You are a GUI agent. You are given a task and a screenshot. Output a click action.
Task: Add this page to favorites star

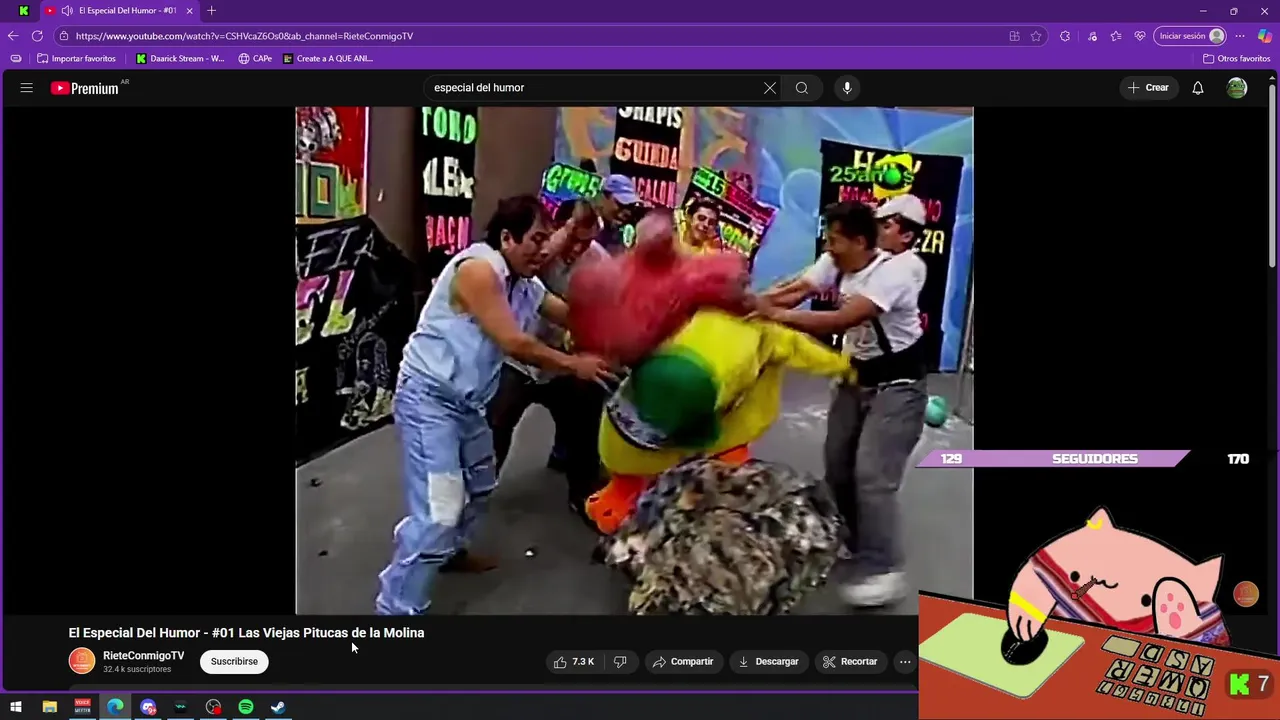point(1036,36)
